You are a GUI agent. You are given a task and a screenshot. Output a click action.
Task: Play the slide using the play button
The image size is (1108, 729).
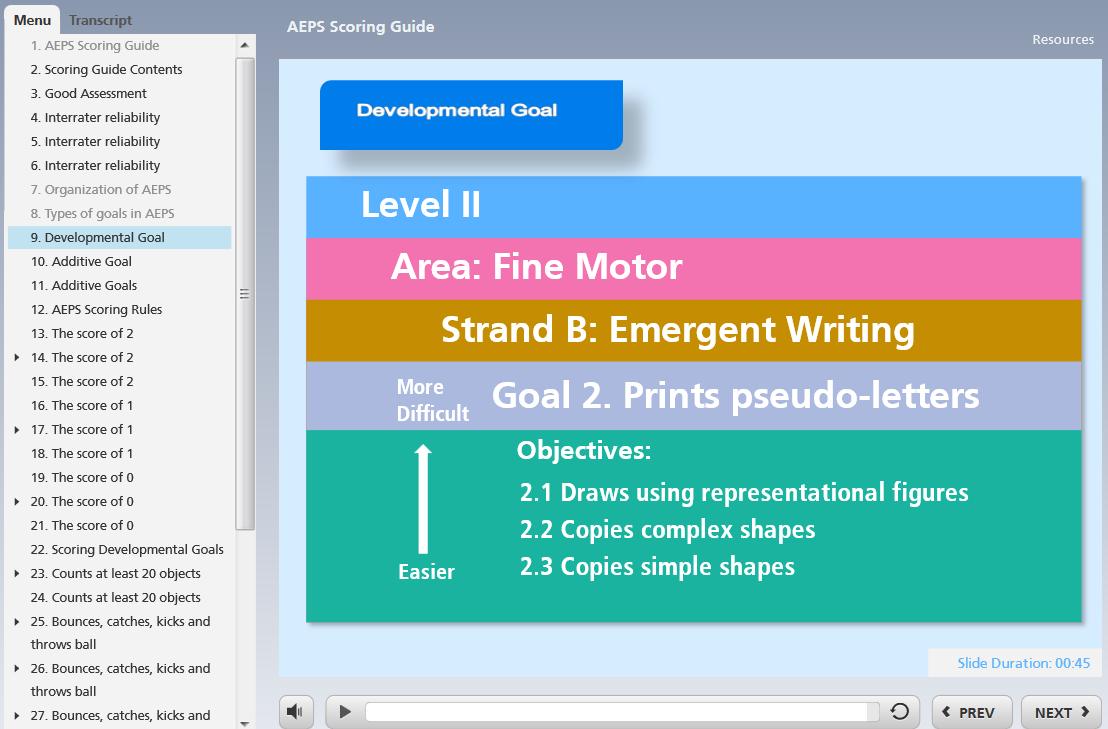tap(345, 711)
